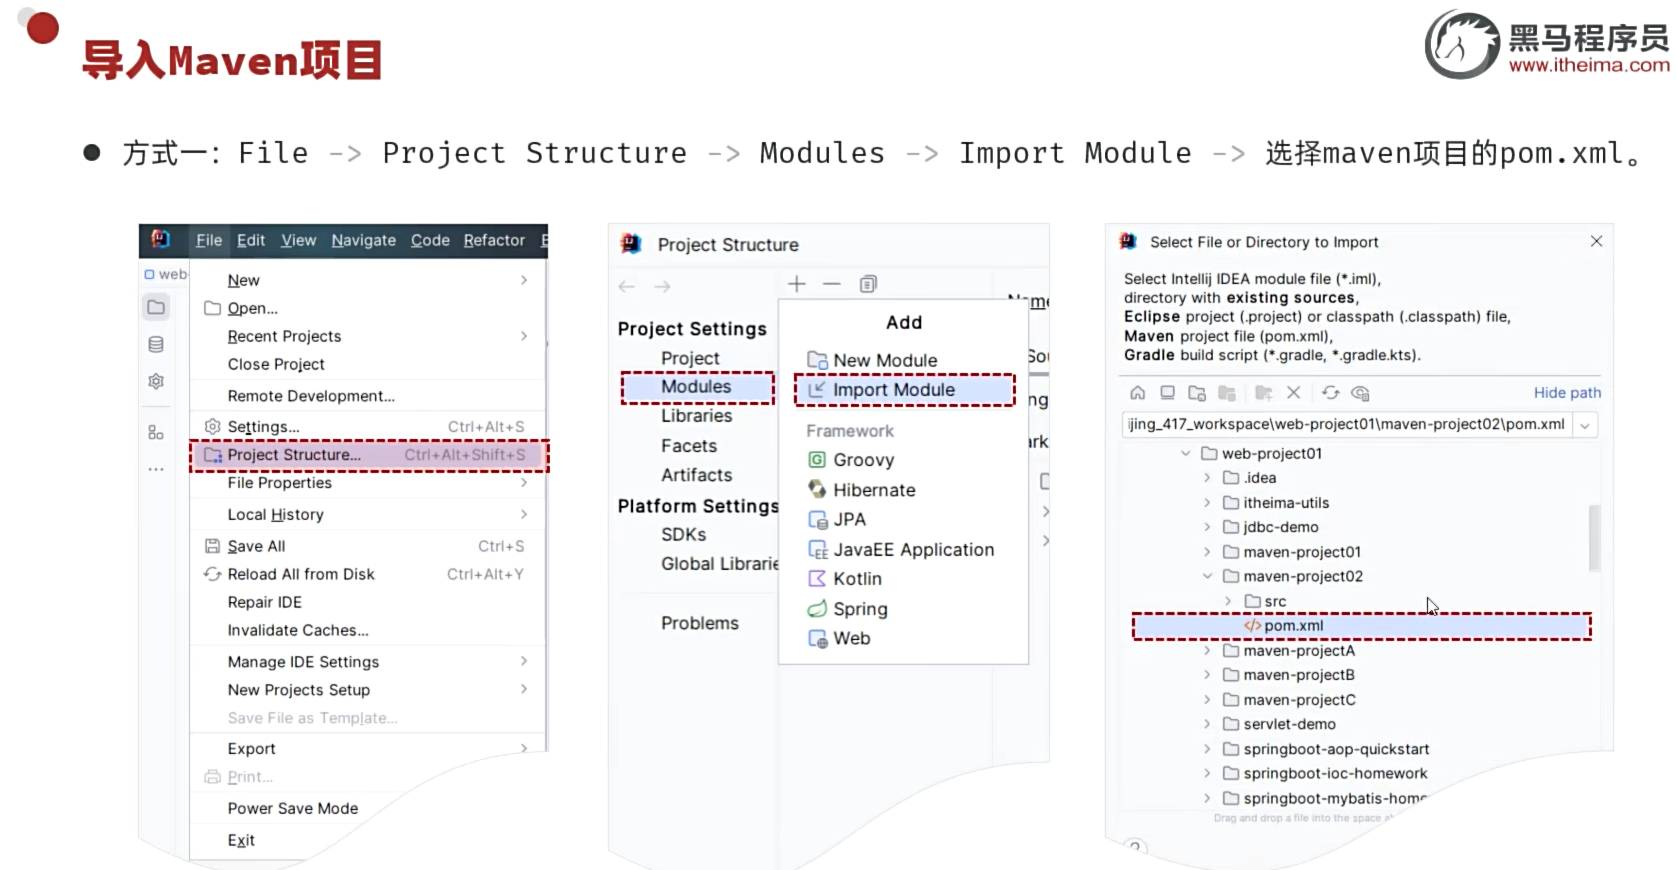Select Modules in Project Settings
Viewport: 1676px width, 870px height.
[697, 387]
